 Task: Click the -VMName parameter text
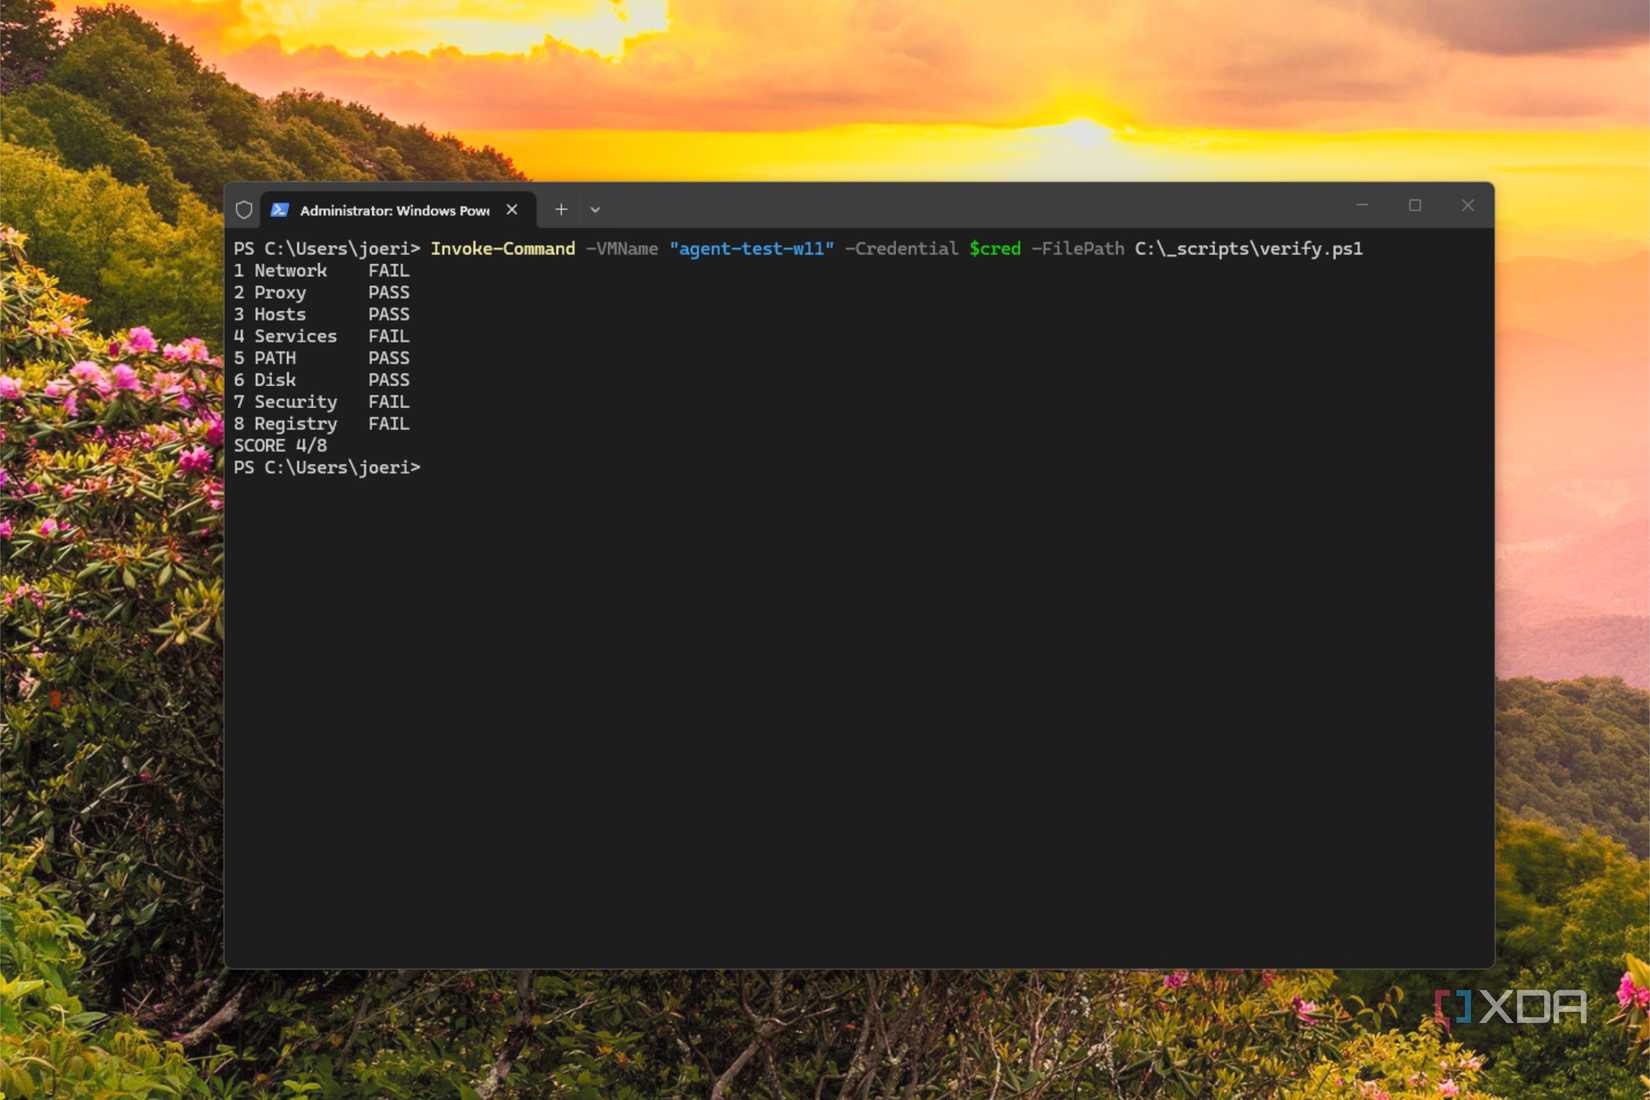pyautogui.click(x=622, y=248)
